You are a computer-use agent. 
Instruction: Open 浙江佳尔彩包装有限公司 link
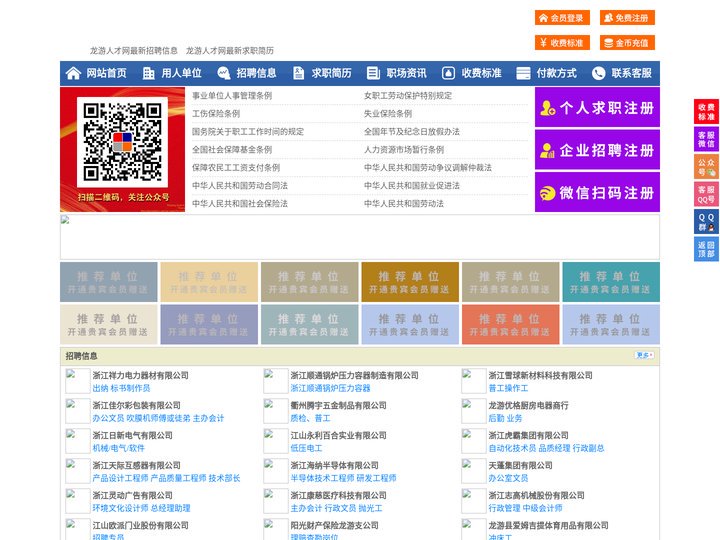tap(136, 405)
